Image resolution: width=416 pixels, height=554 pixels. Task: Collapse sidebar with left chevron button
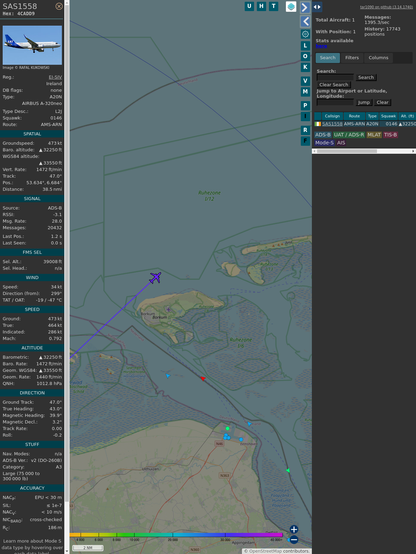click(305, 21)
